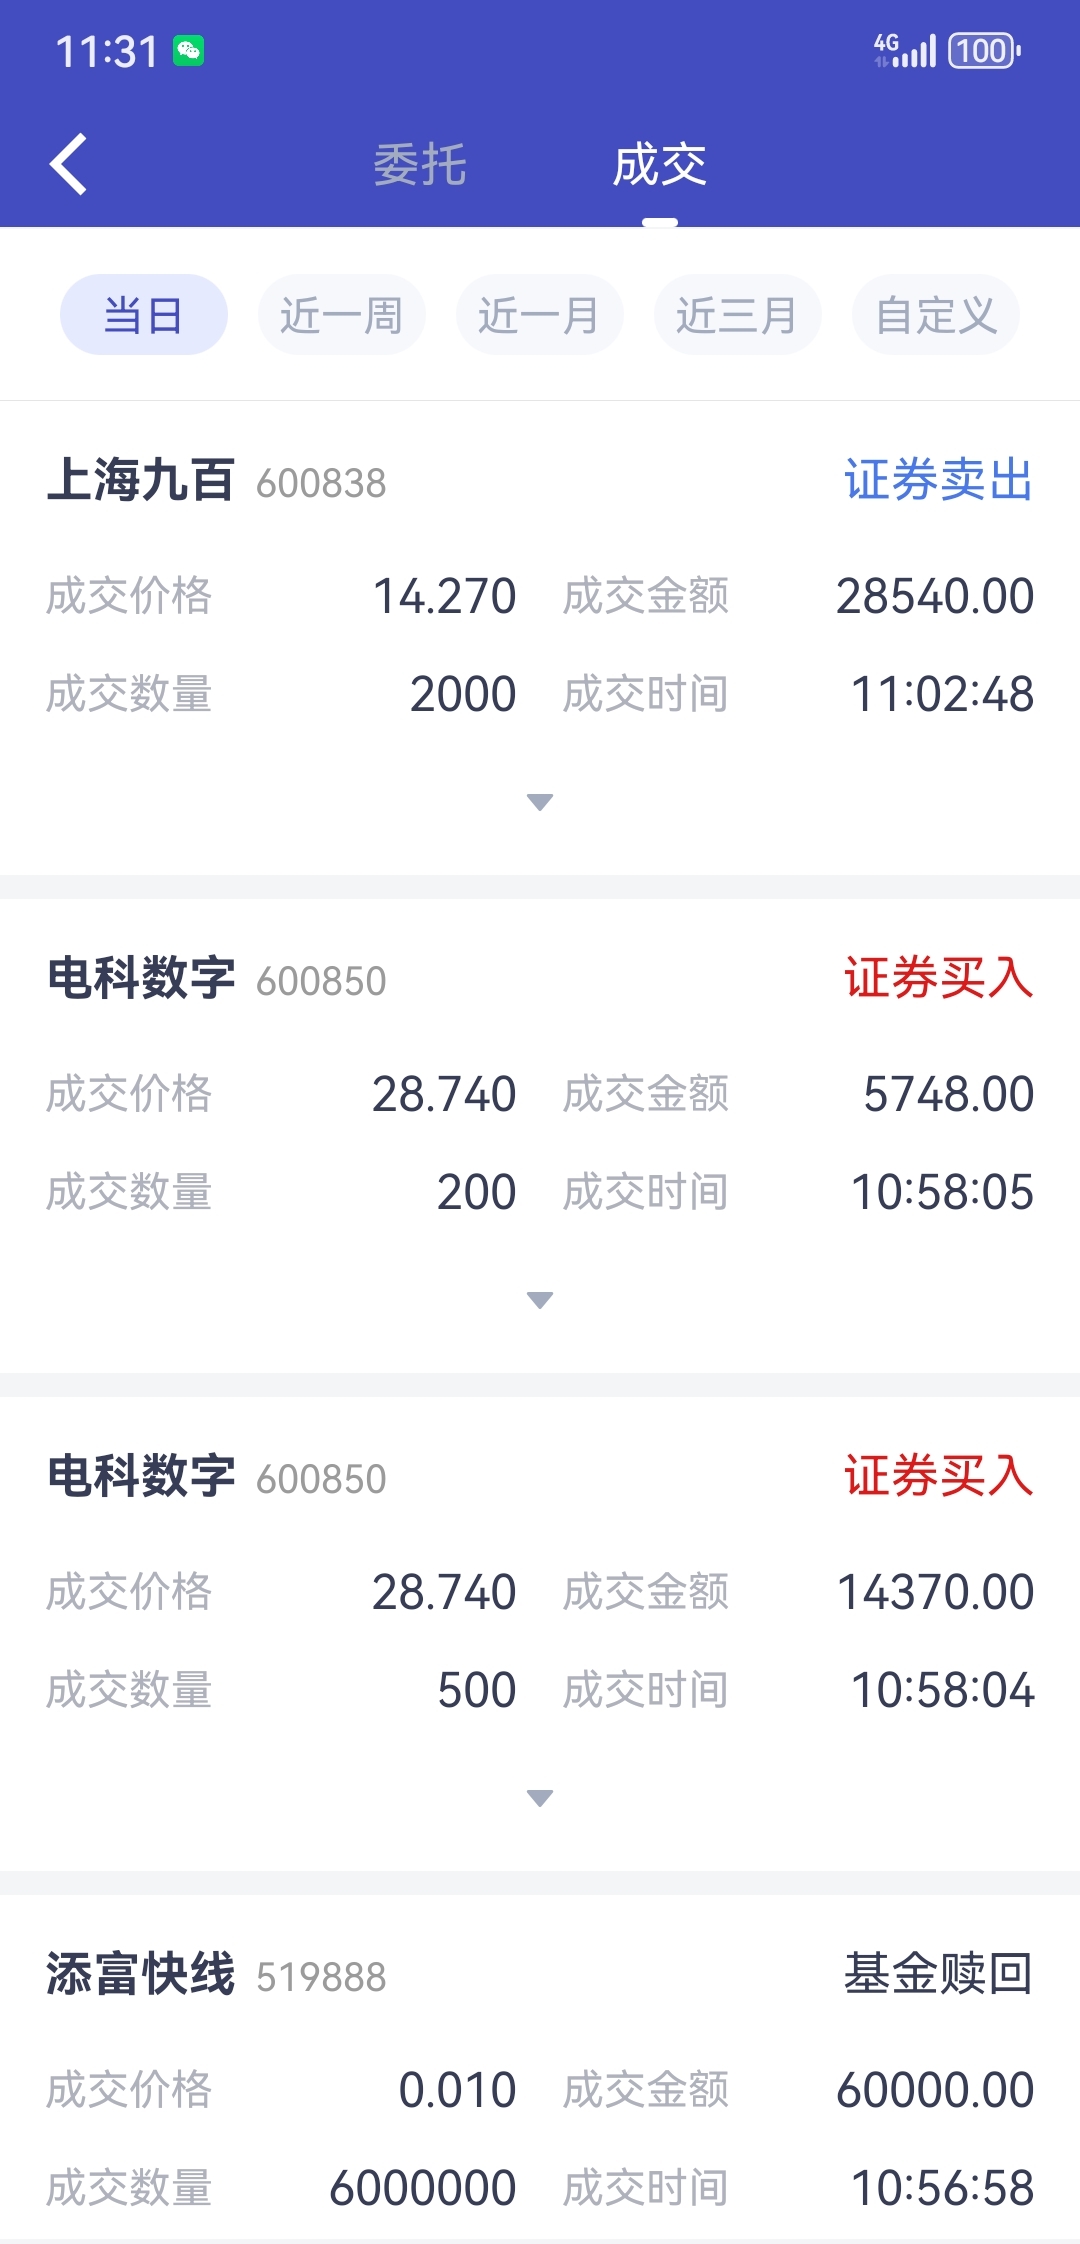The height and width of the screenshot is (2244, 1080).
Task: Expand the 500-share 电科数字 trade details
Action: [x=540, y=1798]
